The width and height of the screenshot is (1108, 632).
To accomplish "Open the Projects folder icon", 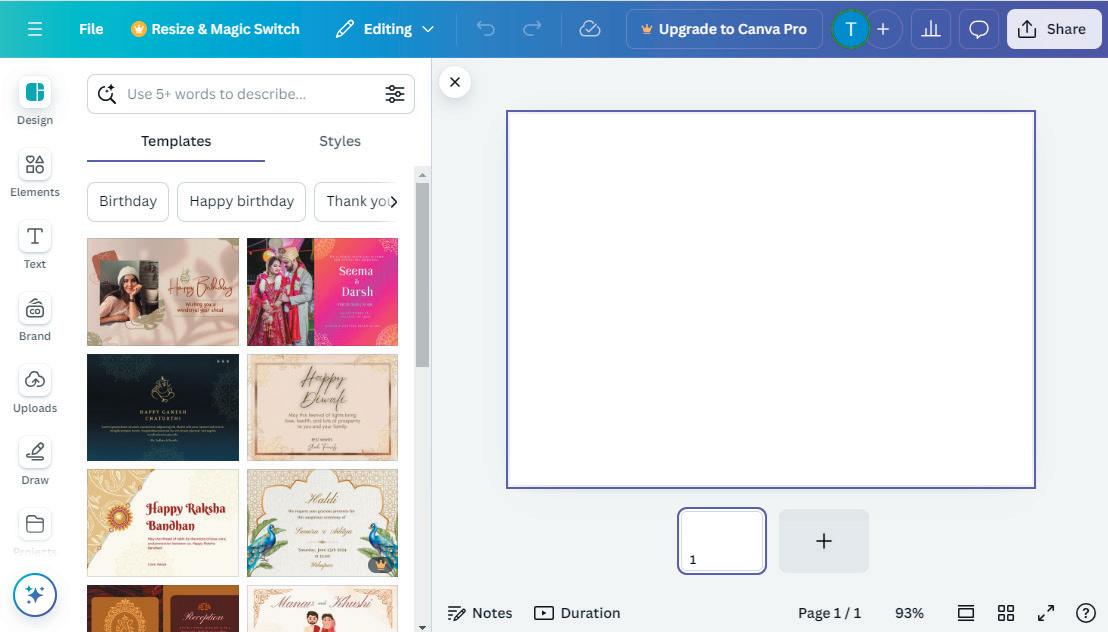I will (35, 525).
